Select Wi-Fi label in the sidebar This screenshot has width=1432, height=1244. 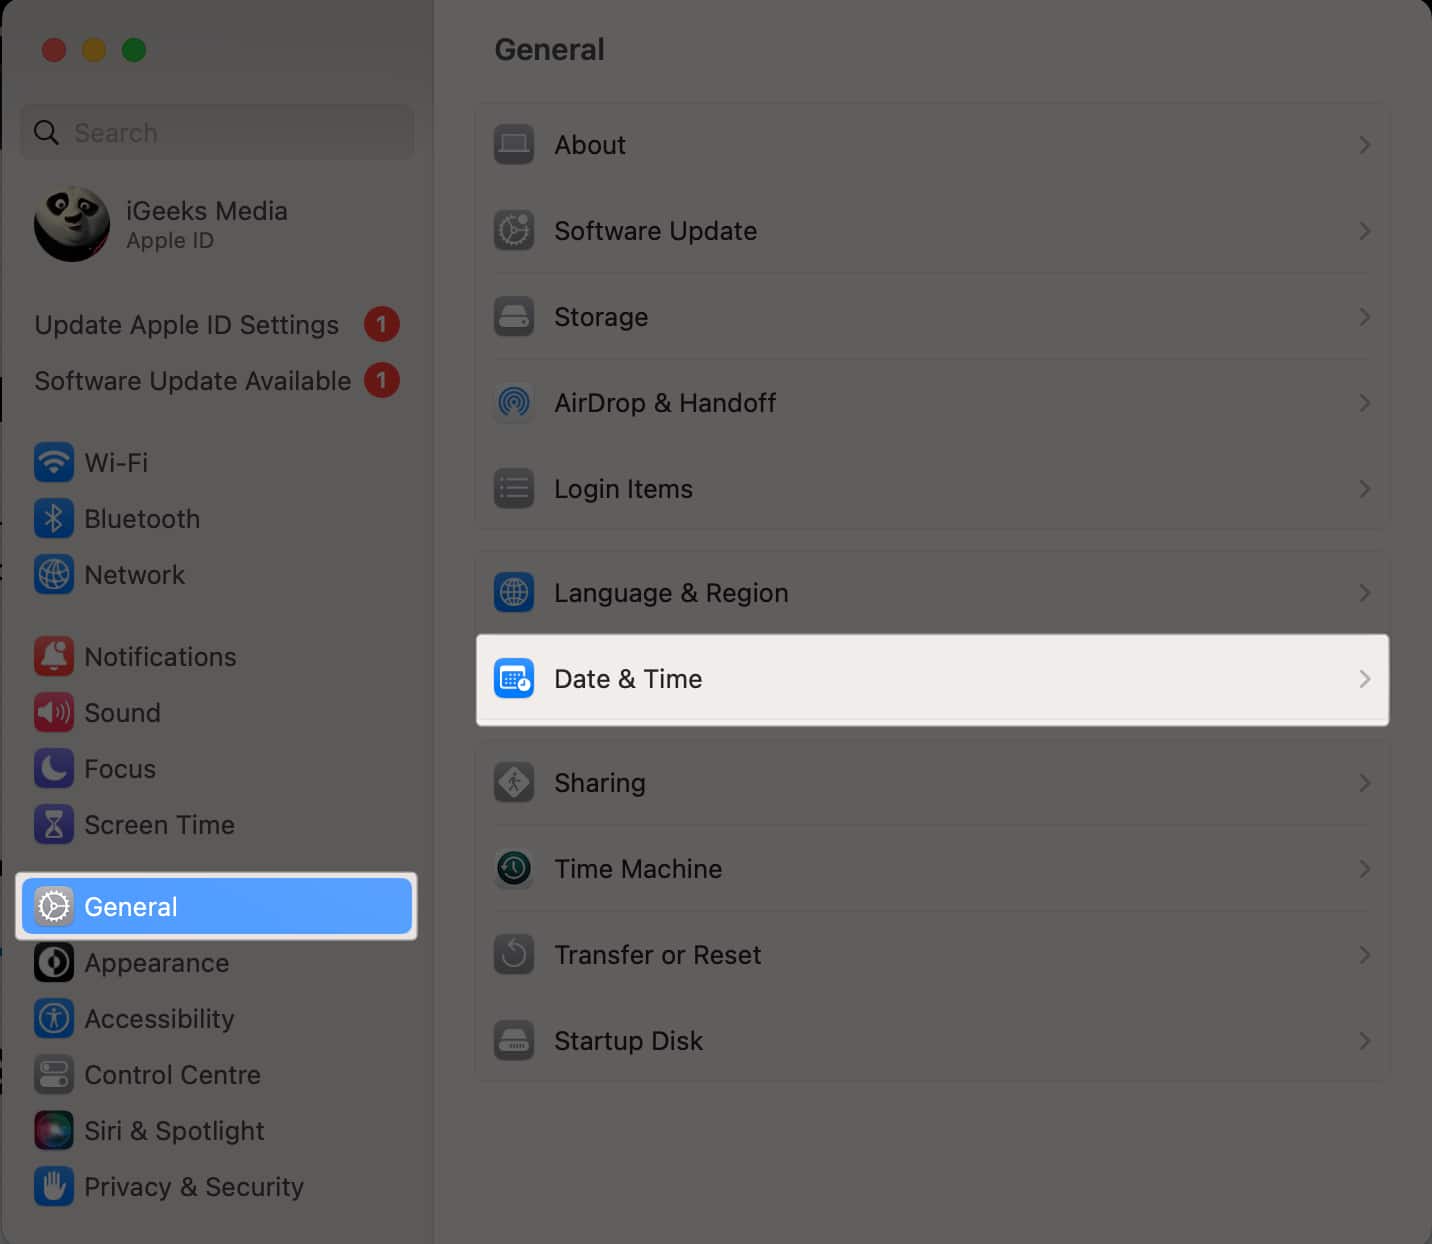pos(116,462)
